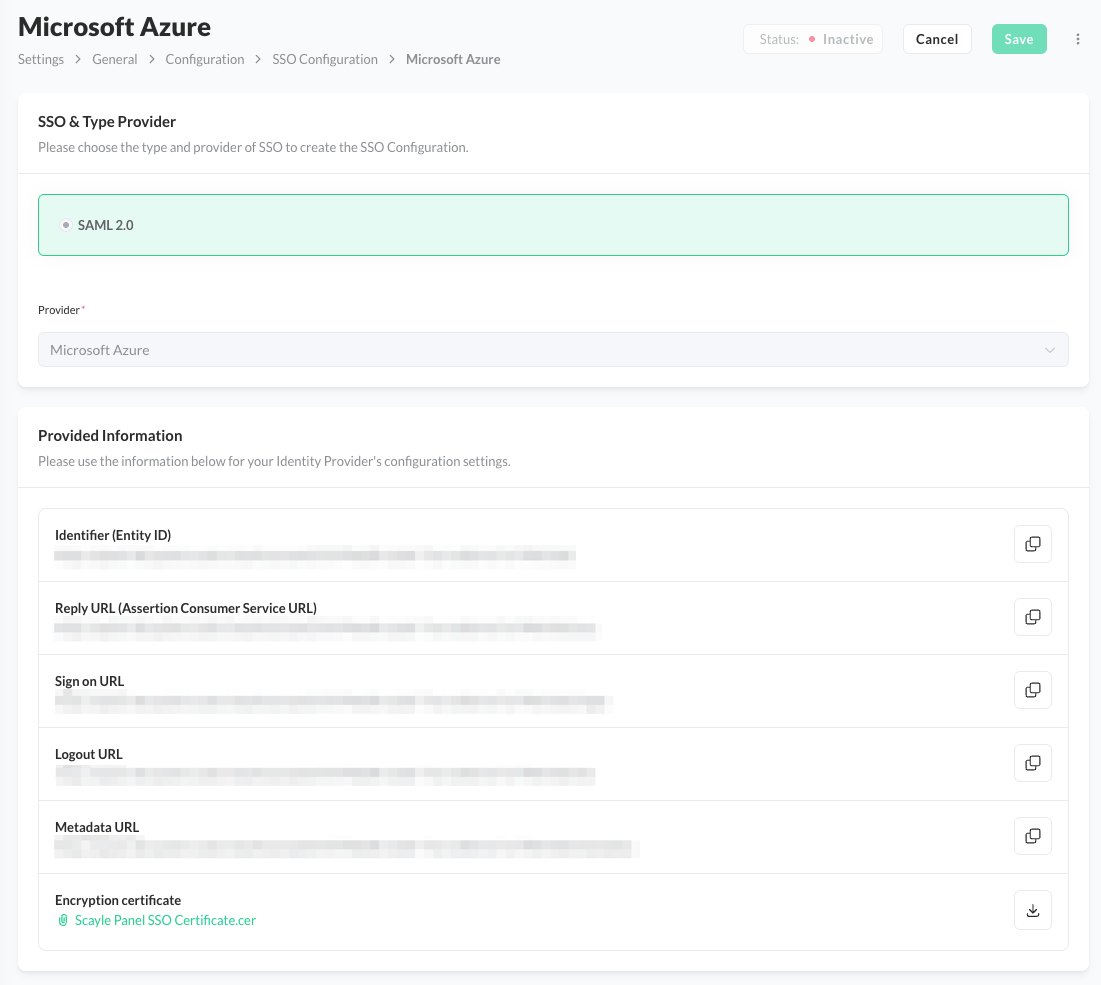Navigate to General breadcrumb item
The width and height of the screenshot is (1101, 985).
tap(115, 59)
